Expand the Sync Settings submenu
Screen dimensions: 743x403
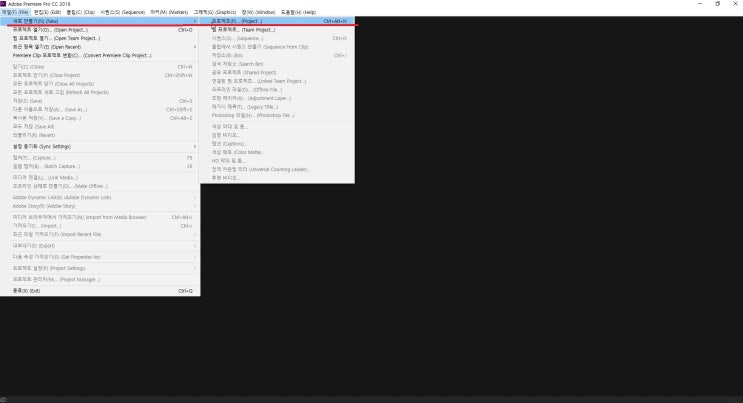coord(100,147)
